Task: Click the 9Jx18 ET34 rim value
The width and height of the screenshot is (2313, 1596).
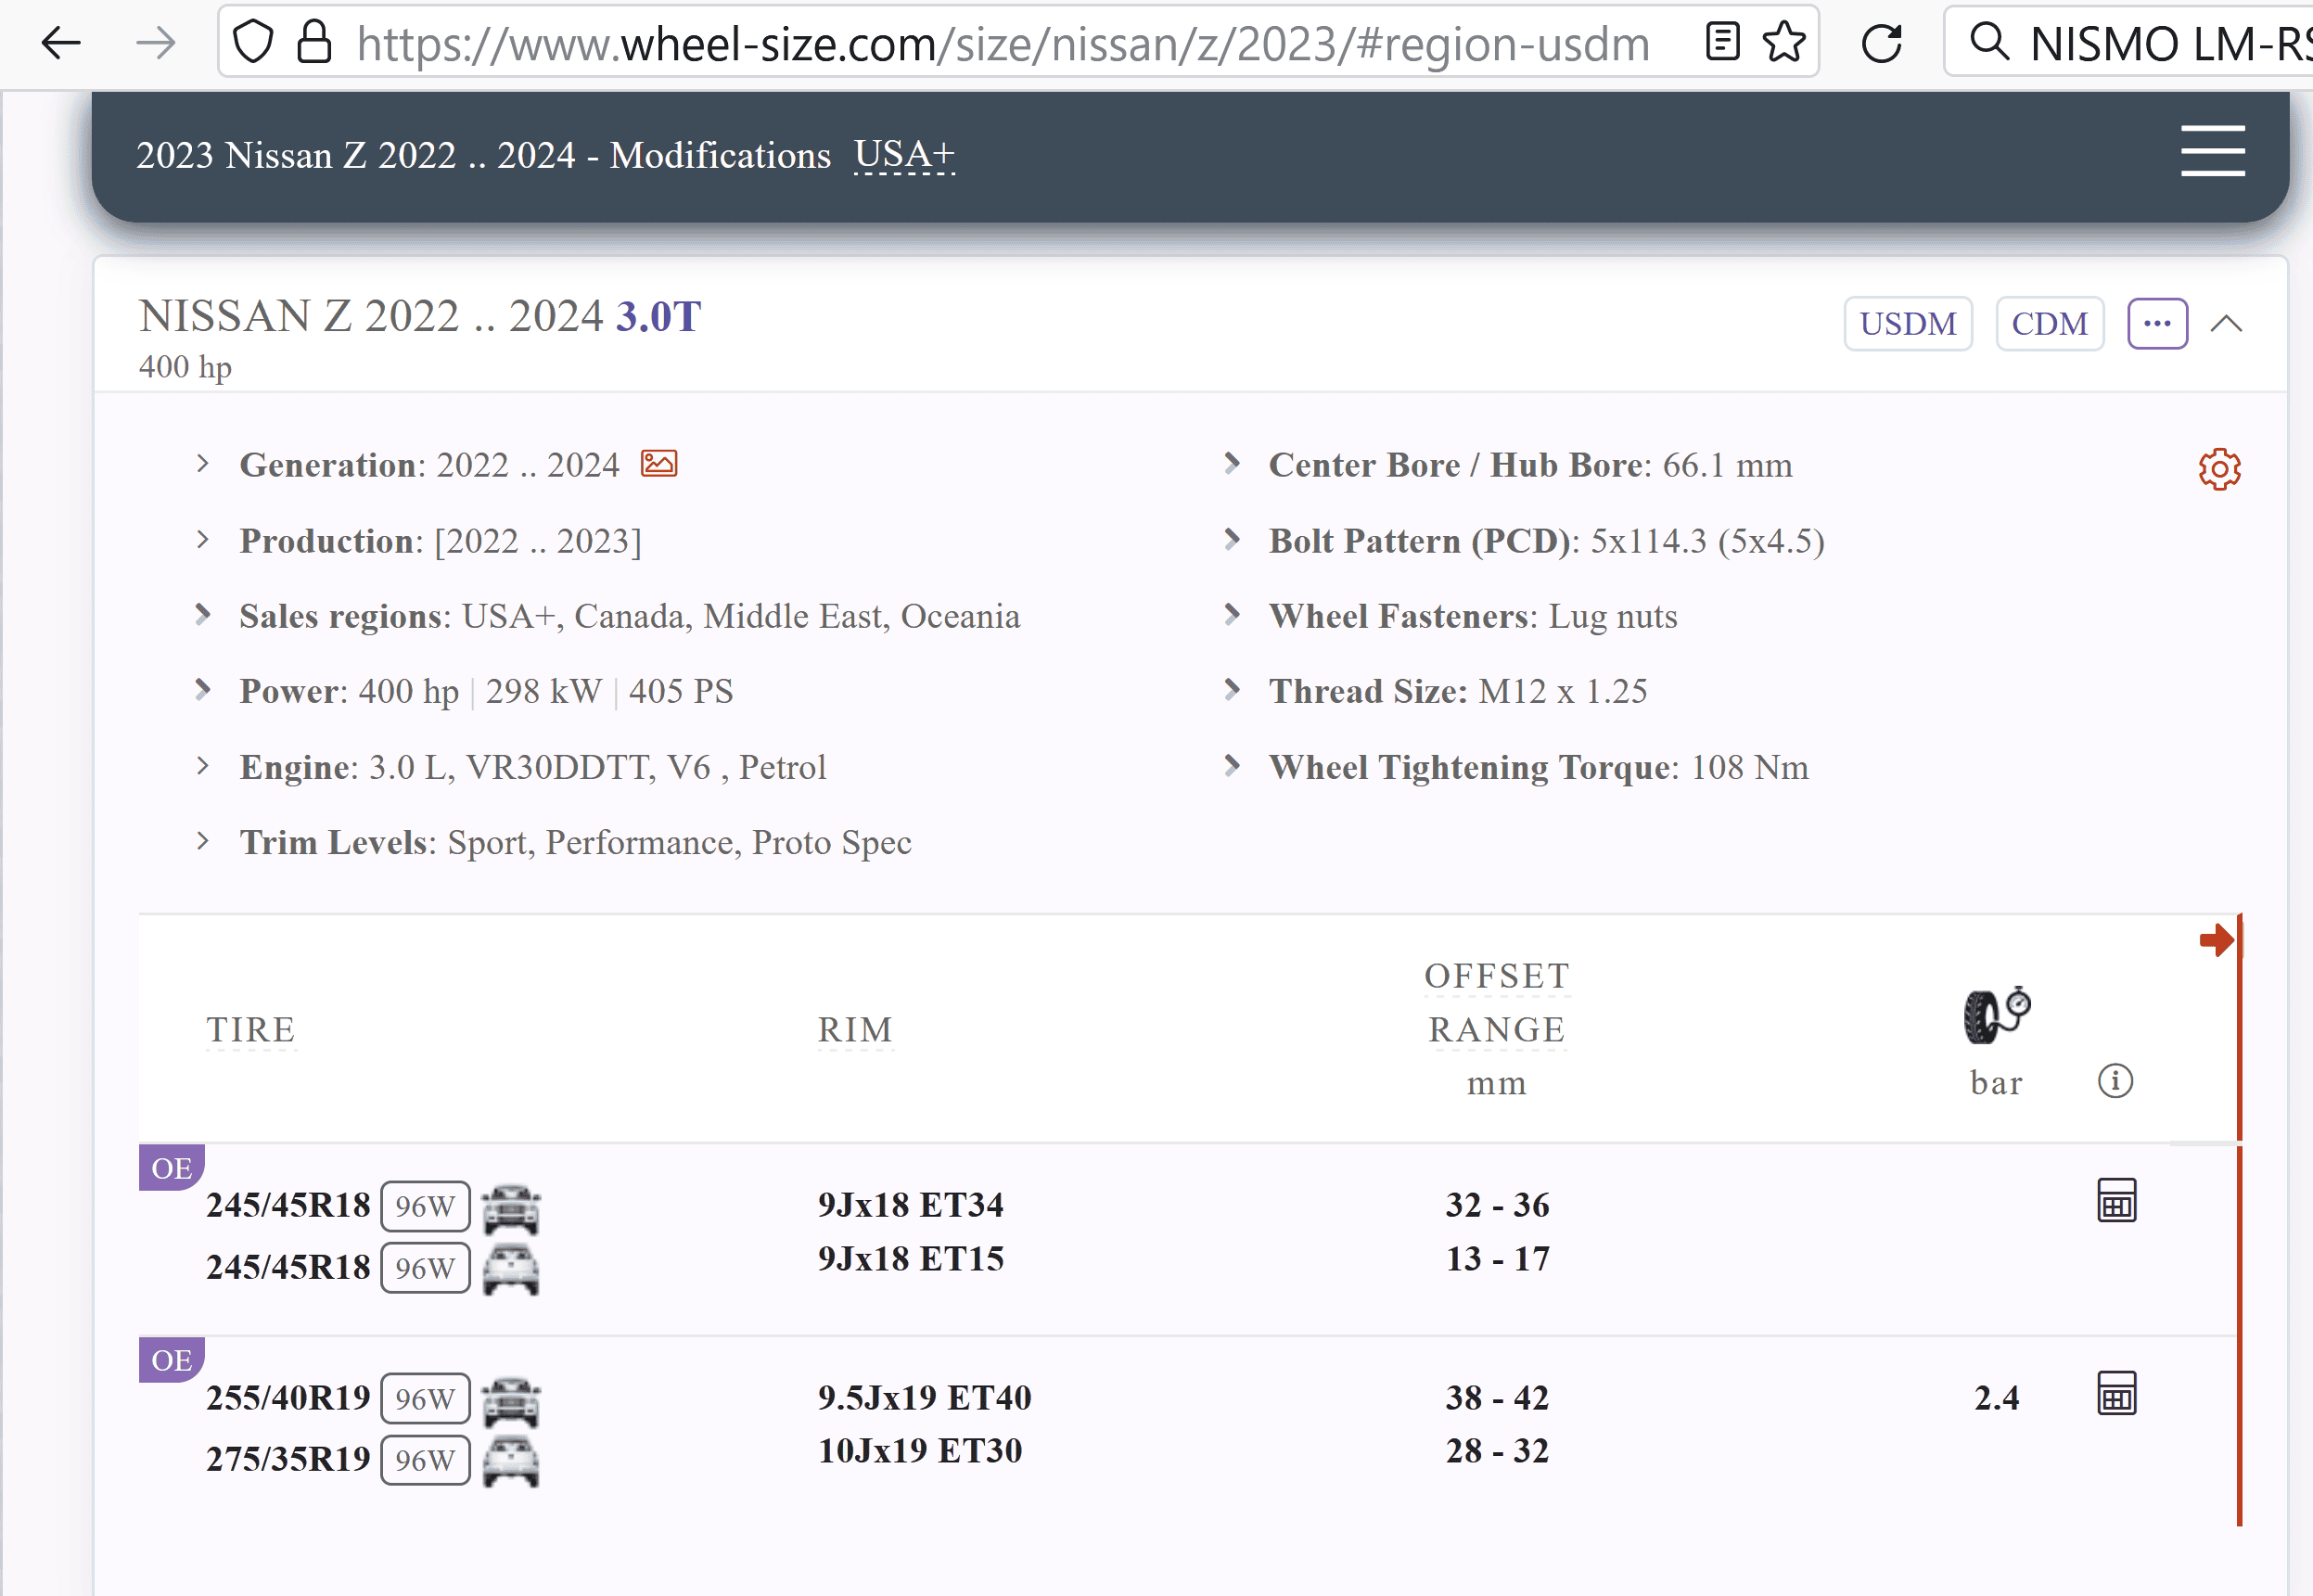Action: click(910, 1204)
